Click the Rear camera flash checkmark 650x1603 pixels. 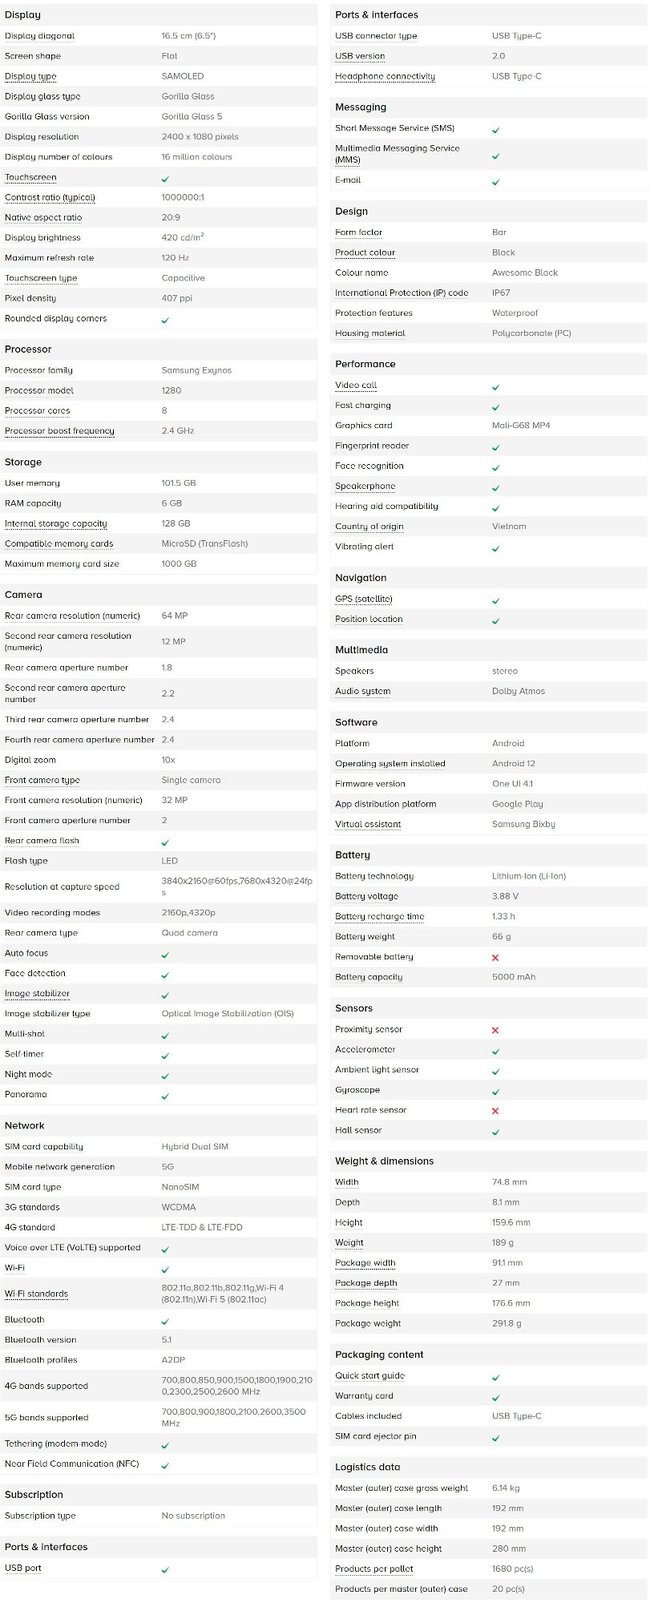[165, 842]
